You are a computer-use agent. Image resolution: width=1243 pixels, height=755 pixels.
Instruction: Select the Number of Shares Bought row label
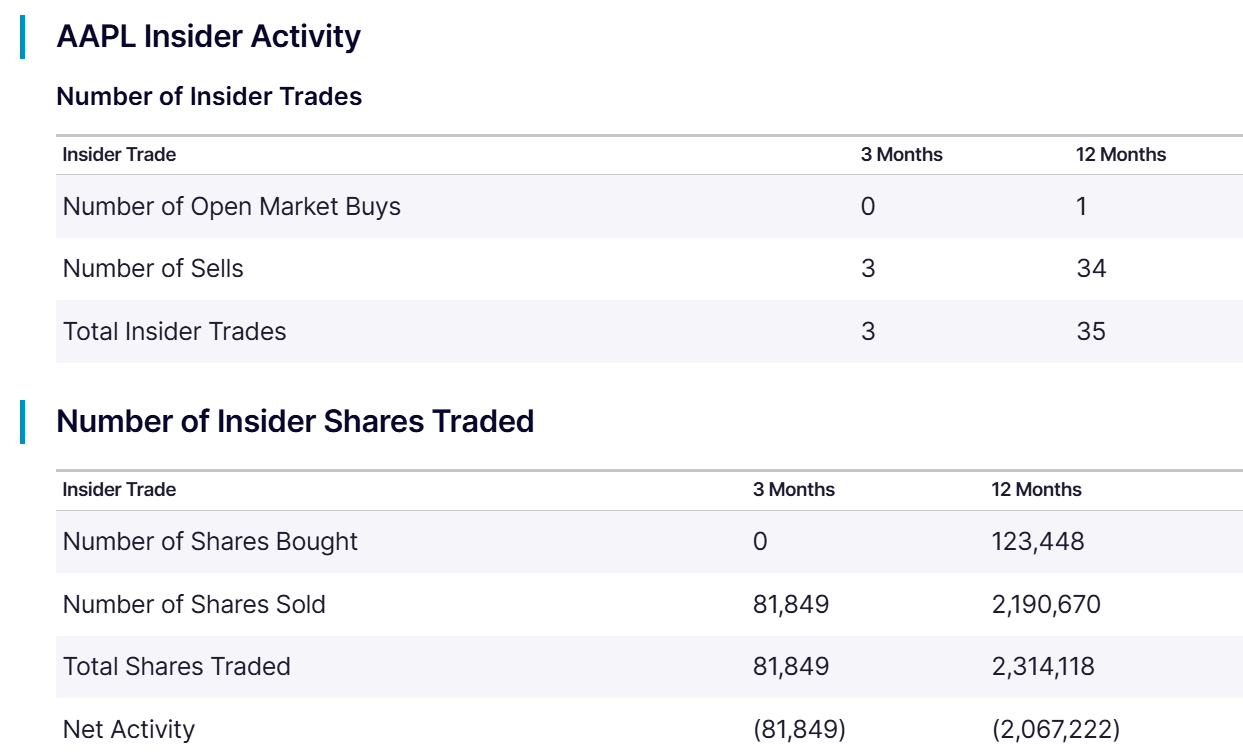coord(210,542)
